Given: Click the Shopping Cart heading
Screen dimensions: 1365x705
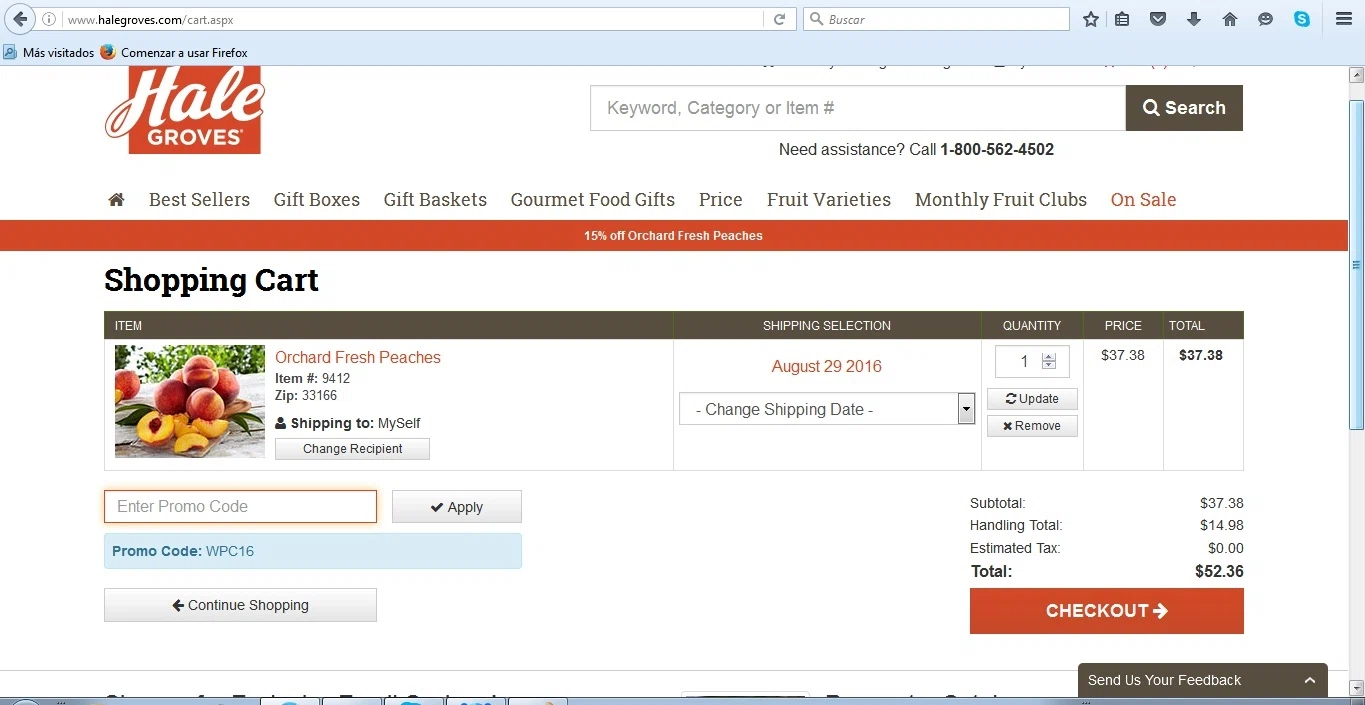Looking at the screenshot, I should 211,281.
